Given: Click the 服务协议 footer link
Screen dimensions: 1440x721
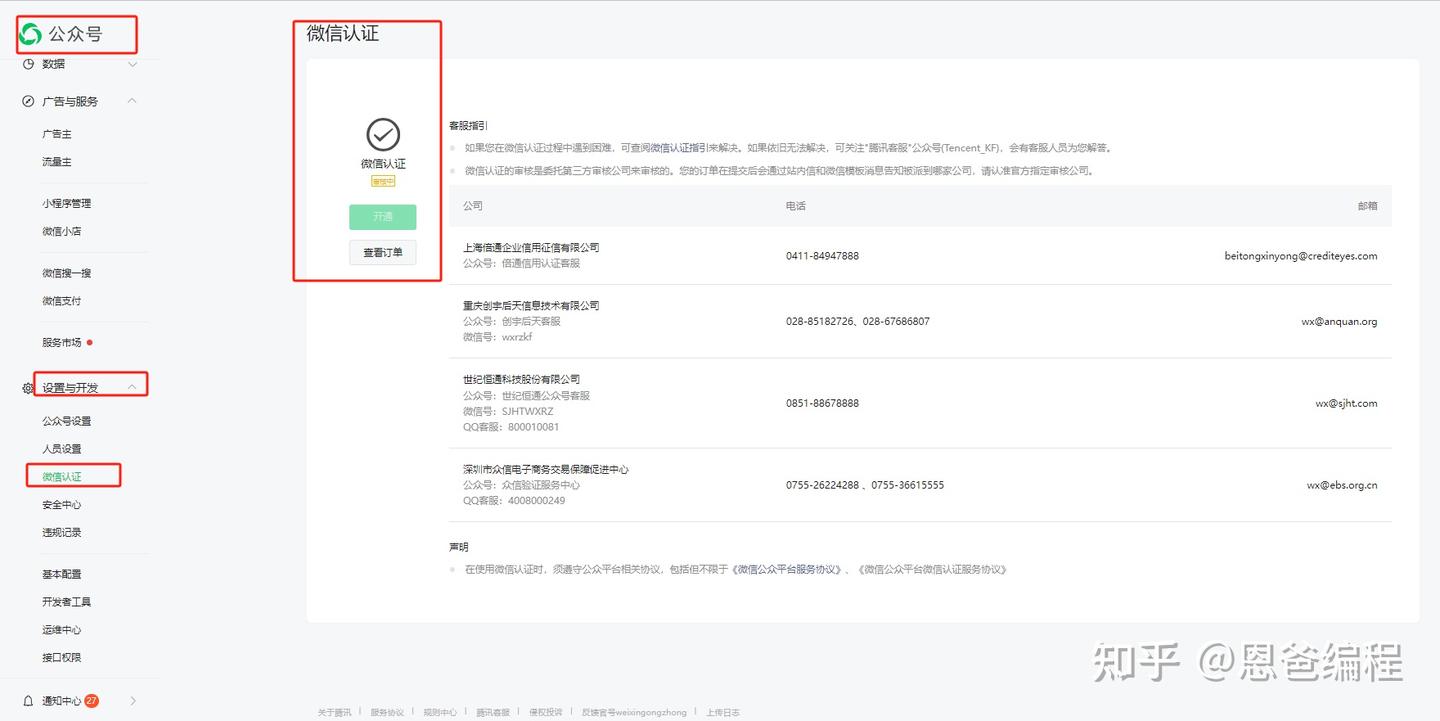Looking at the screenshot, I should 388,713.
